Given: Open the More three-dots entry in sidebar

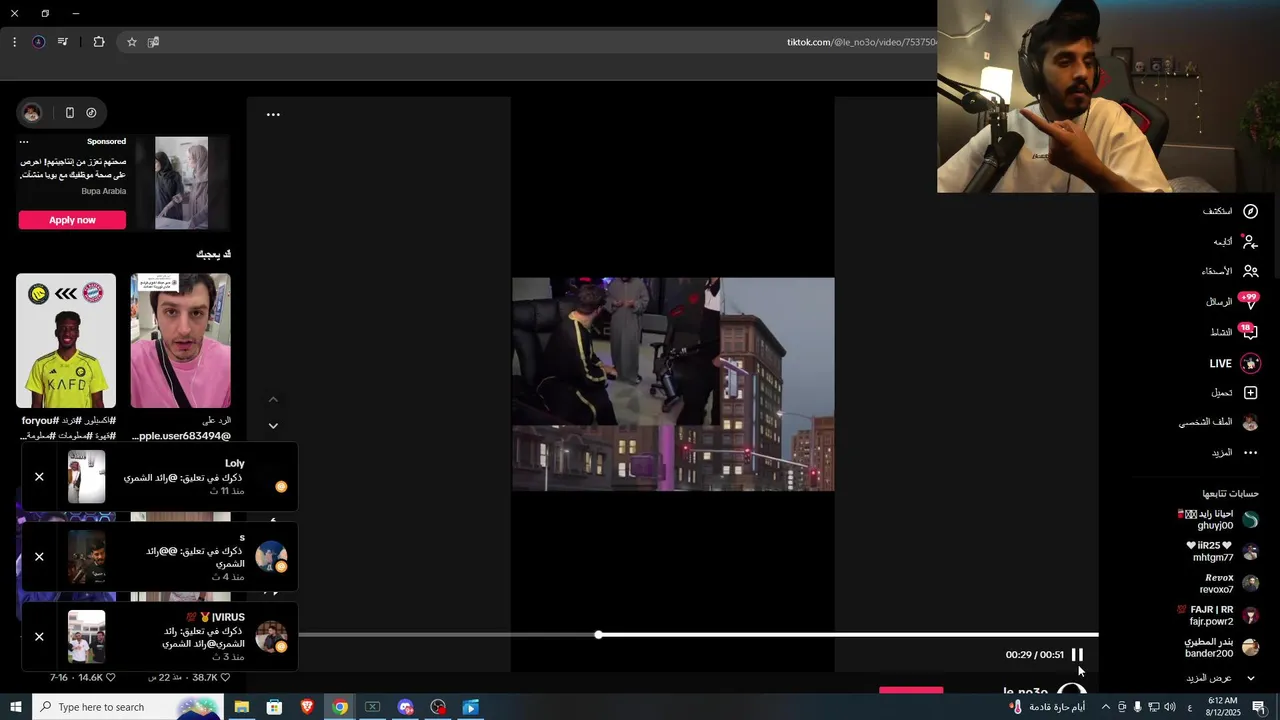Looking at the screenshot, I should click(1250, 453).
